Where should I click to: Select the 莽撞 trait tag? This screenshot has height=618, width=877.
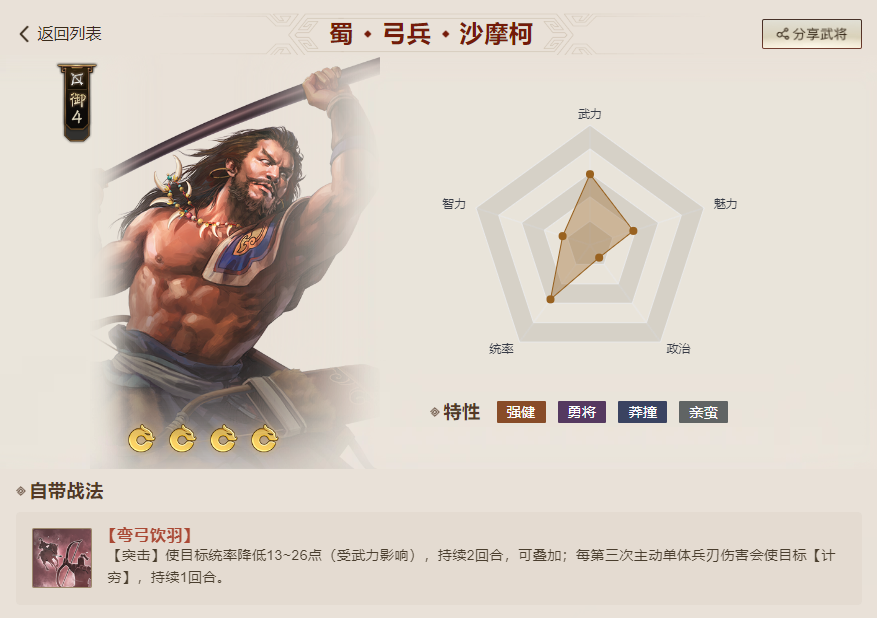642,412
